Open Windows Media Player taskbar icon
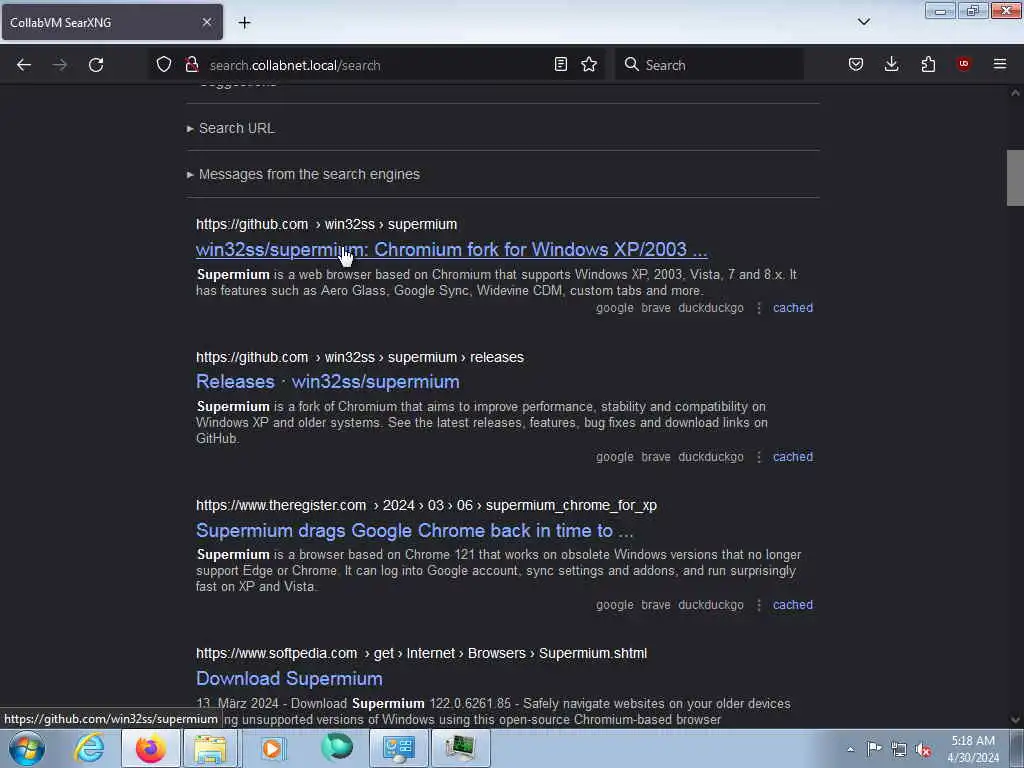Screen dimensions: 1024x768 pos(272,748)
